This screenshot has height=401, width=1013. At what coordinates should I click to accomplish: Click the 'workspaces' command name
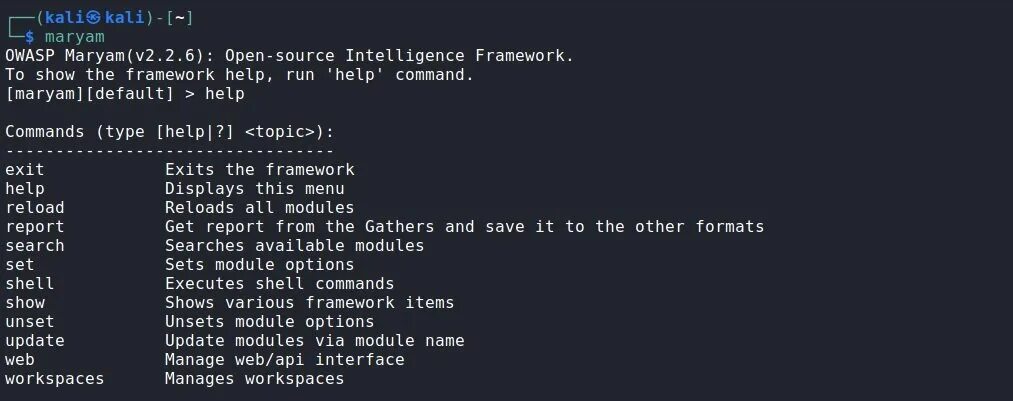coord(55,379)
